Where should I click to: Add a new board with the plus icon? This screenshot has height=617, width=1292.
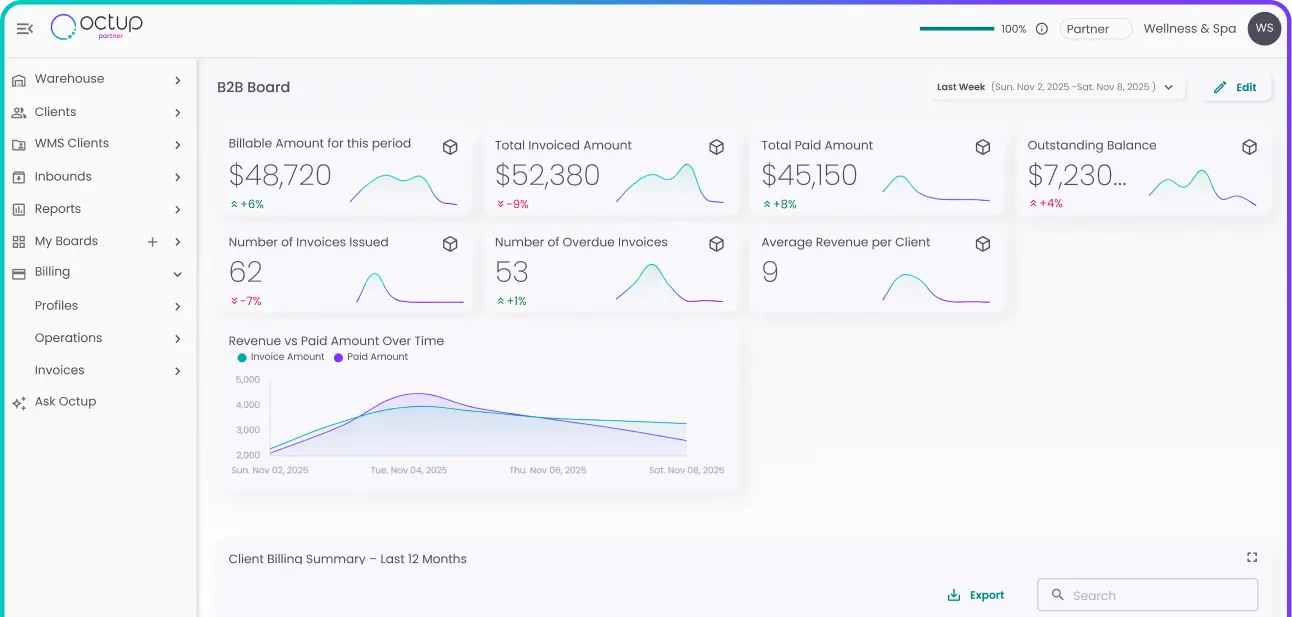tap(151, 240)
